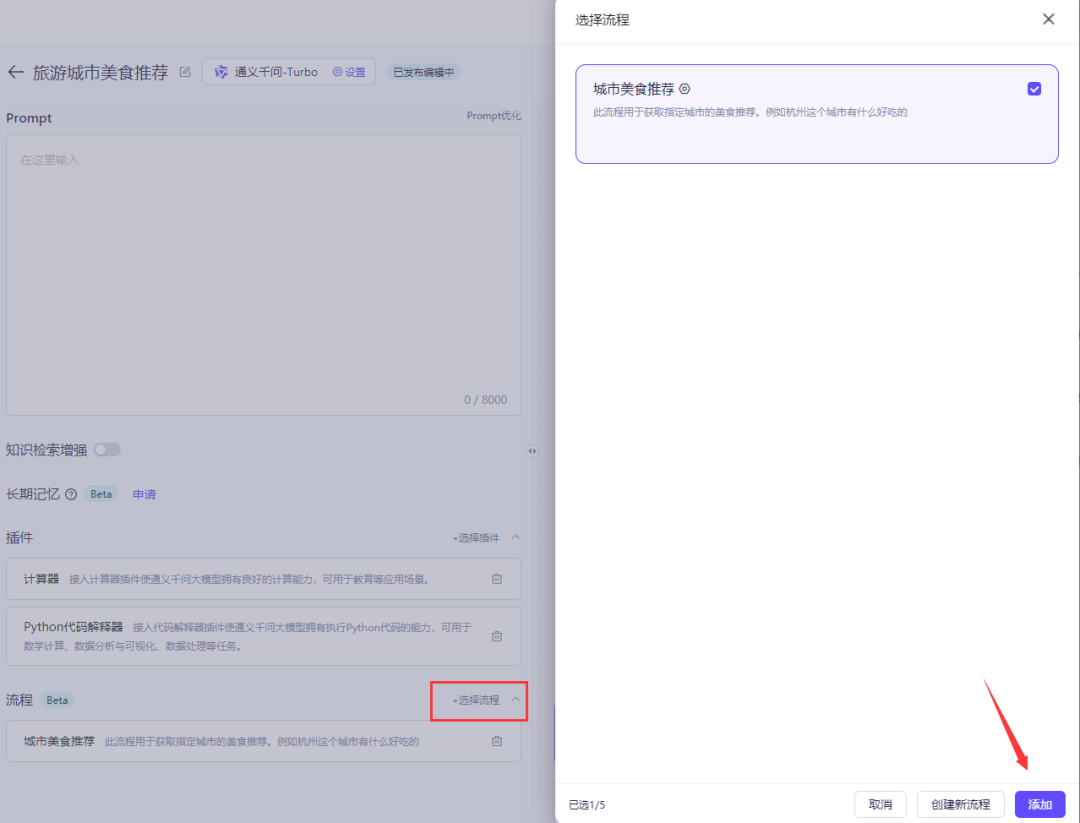Click the 已发布编辑中 status badge

click(423, 72)
